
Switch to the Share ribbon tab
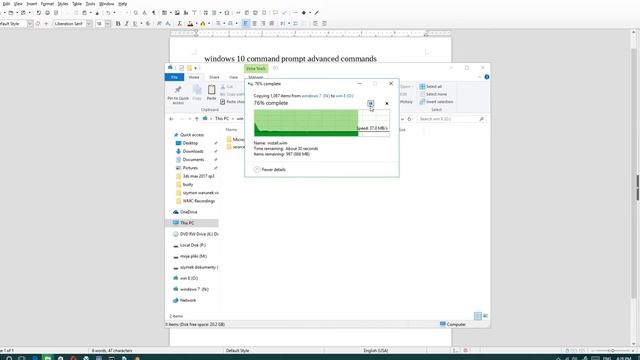tap(214, 77)
